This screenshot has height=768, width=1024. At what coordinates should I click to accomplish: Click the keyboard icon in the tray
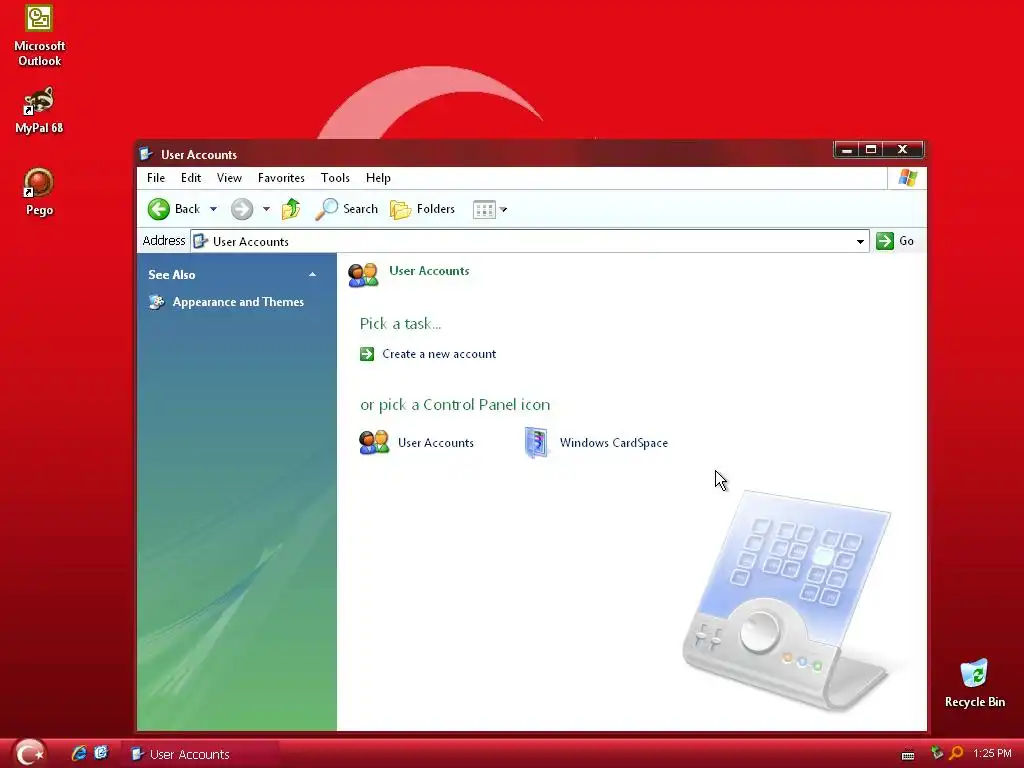coord(908,754)
